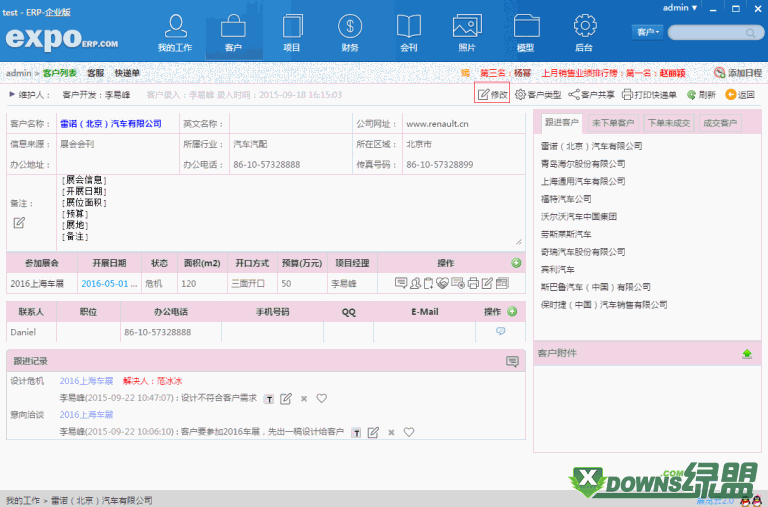The image size is (768, 507).
Task: Click handshake heart icon in exhibition row
Action: pyautogui.click(x=442, y=283)
